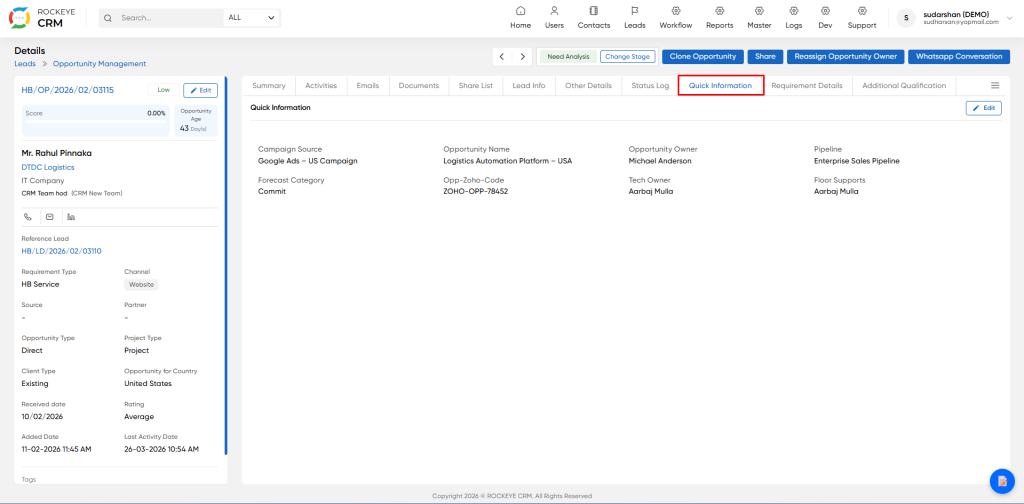Click Edit button beside the Low priority badge
The width and height of the screenshot is (1024, 504).
coord(200,90)
